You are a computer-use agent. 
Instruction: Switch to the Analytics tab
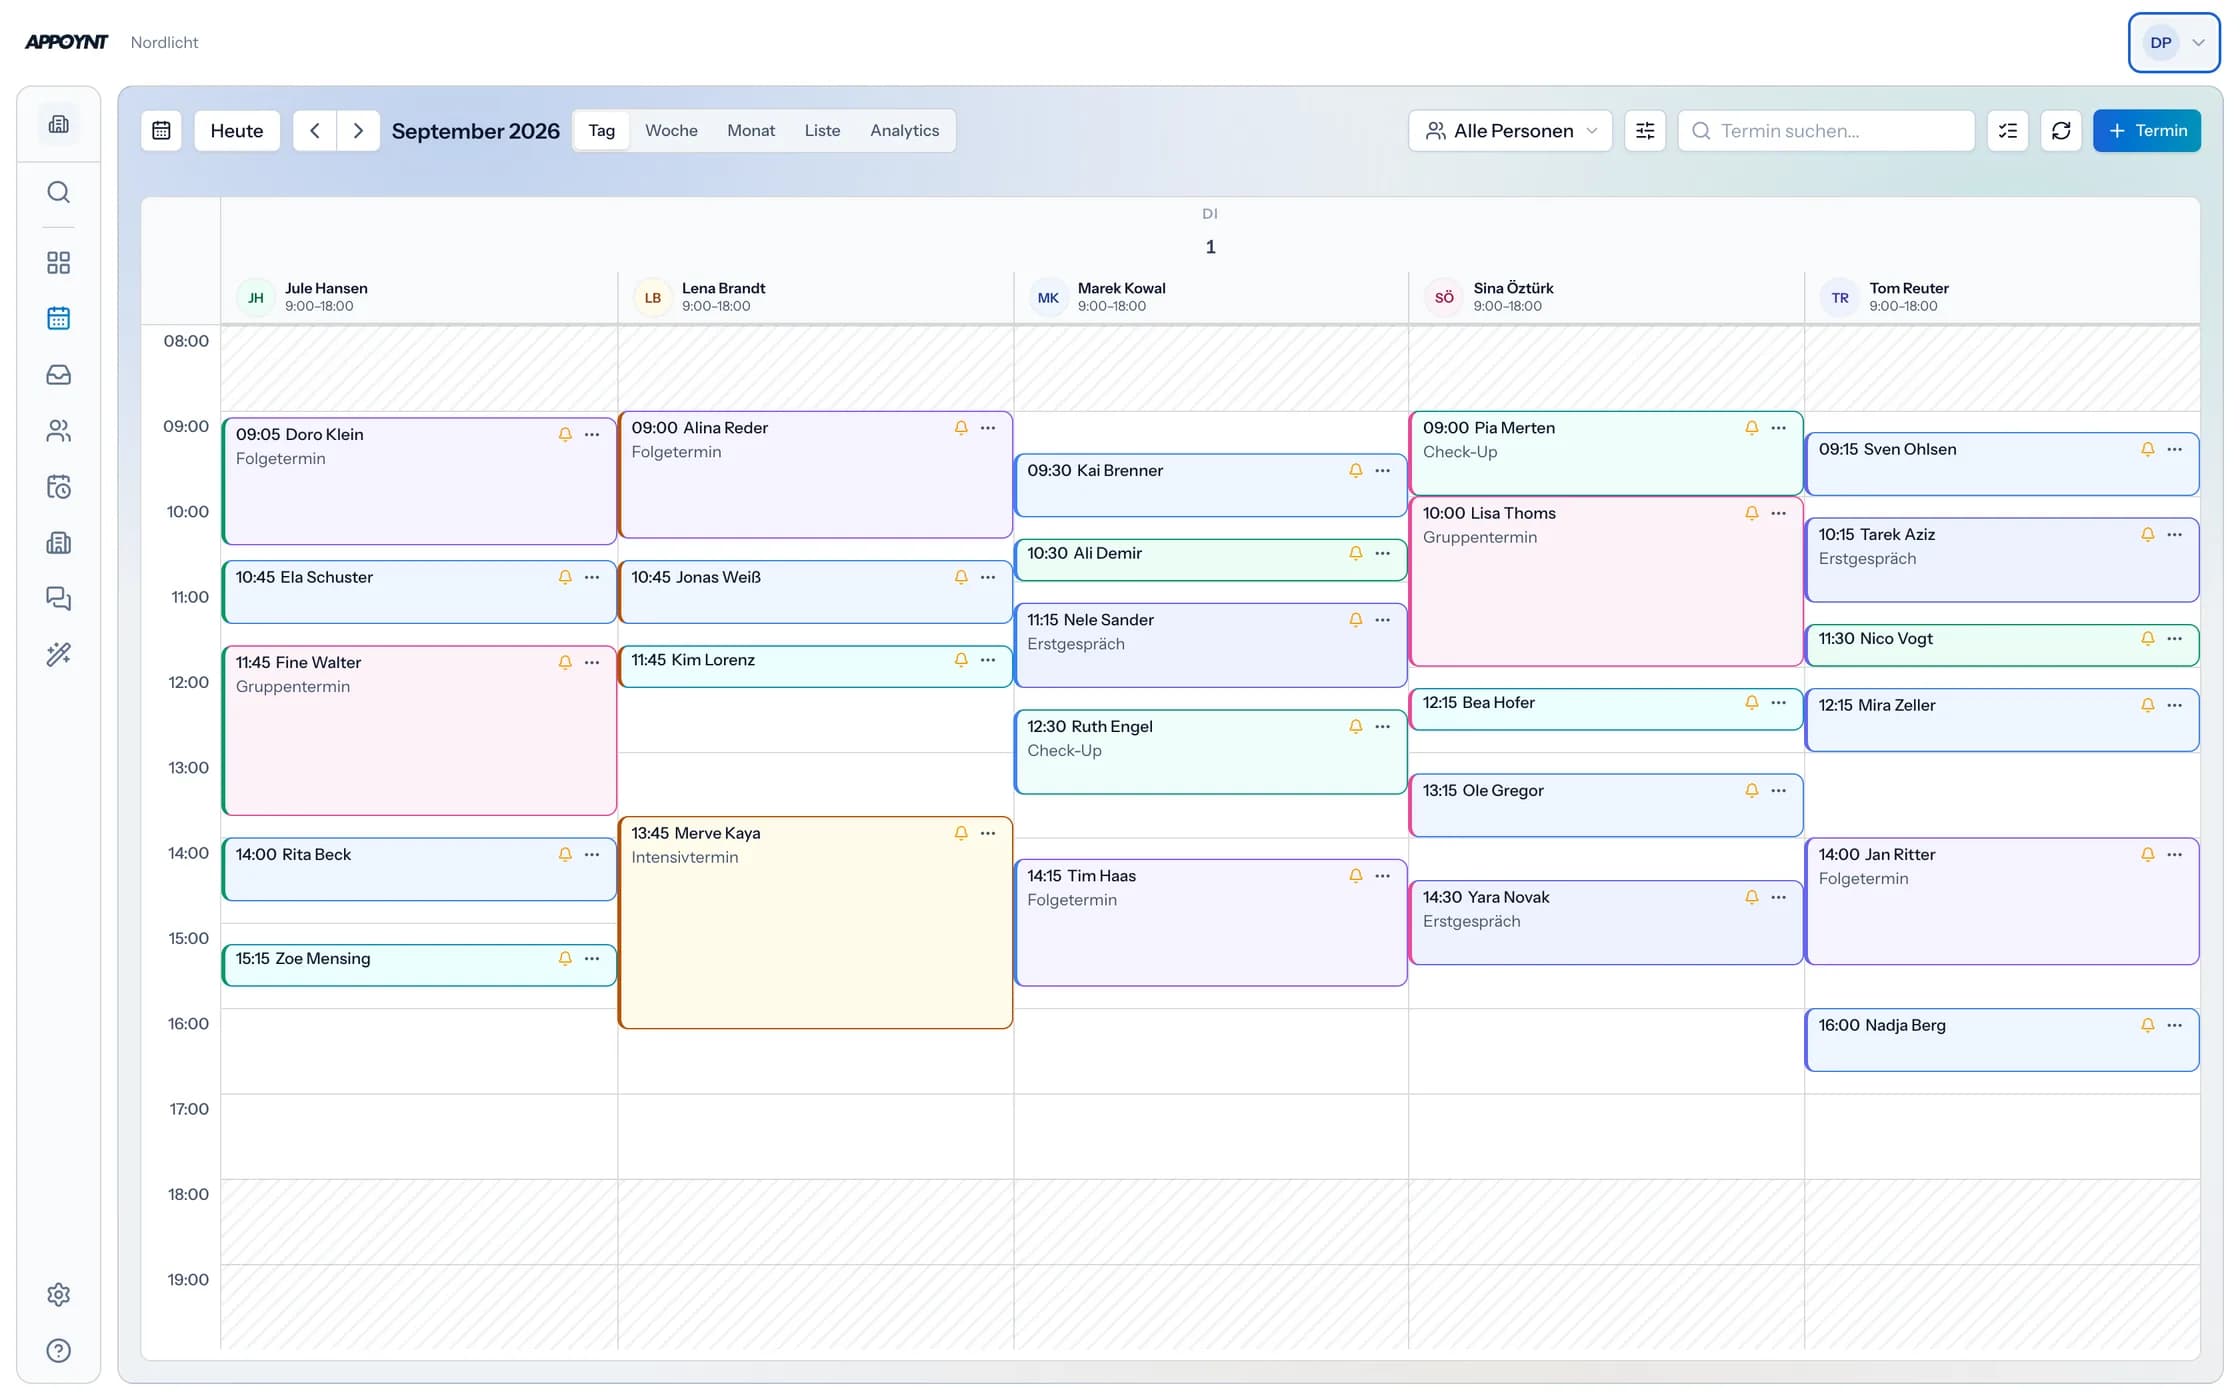(x=904, y=131)
